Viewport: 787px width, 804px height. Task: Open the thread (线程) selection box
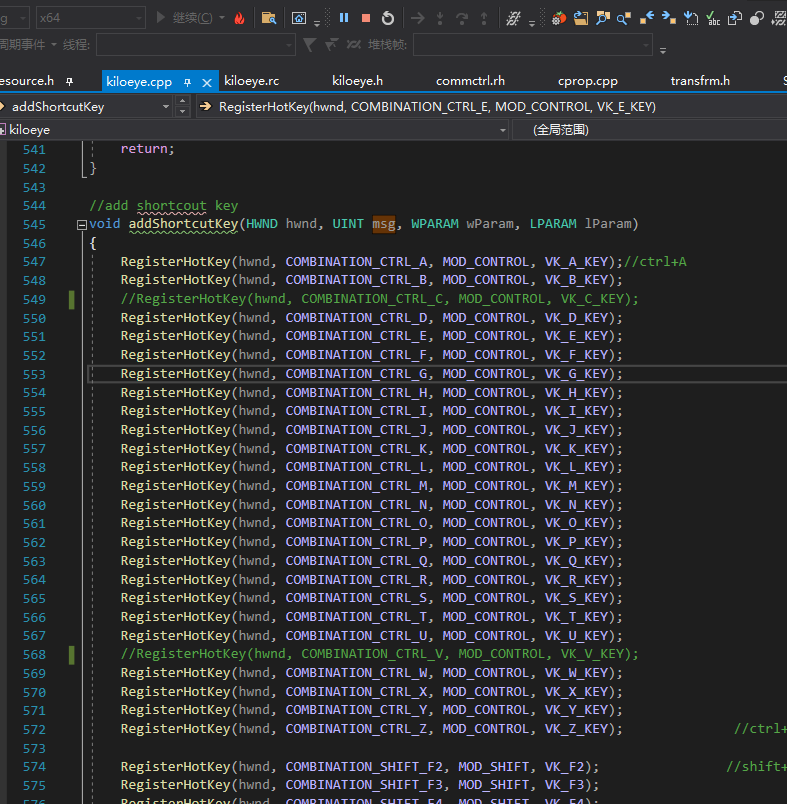click(x=195, y=45)
